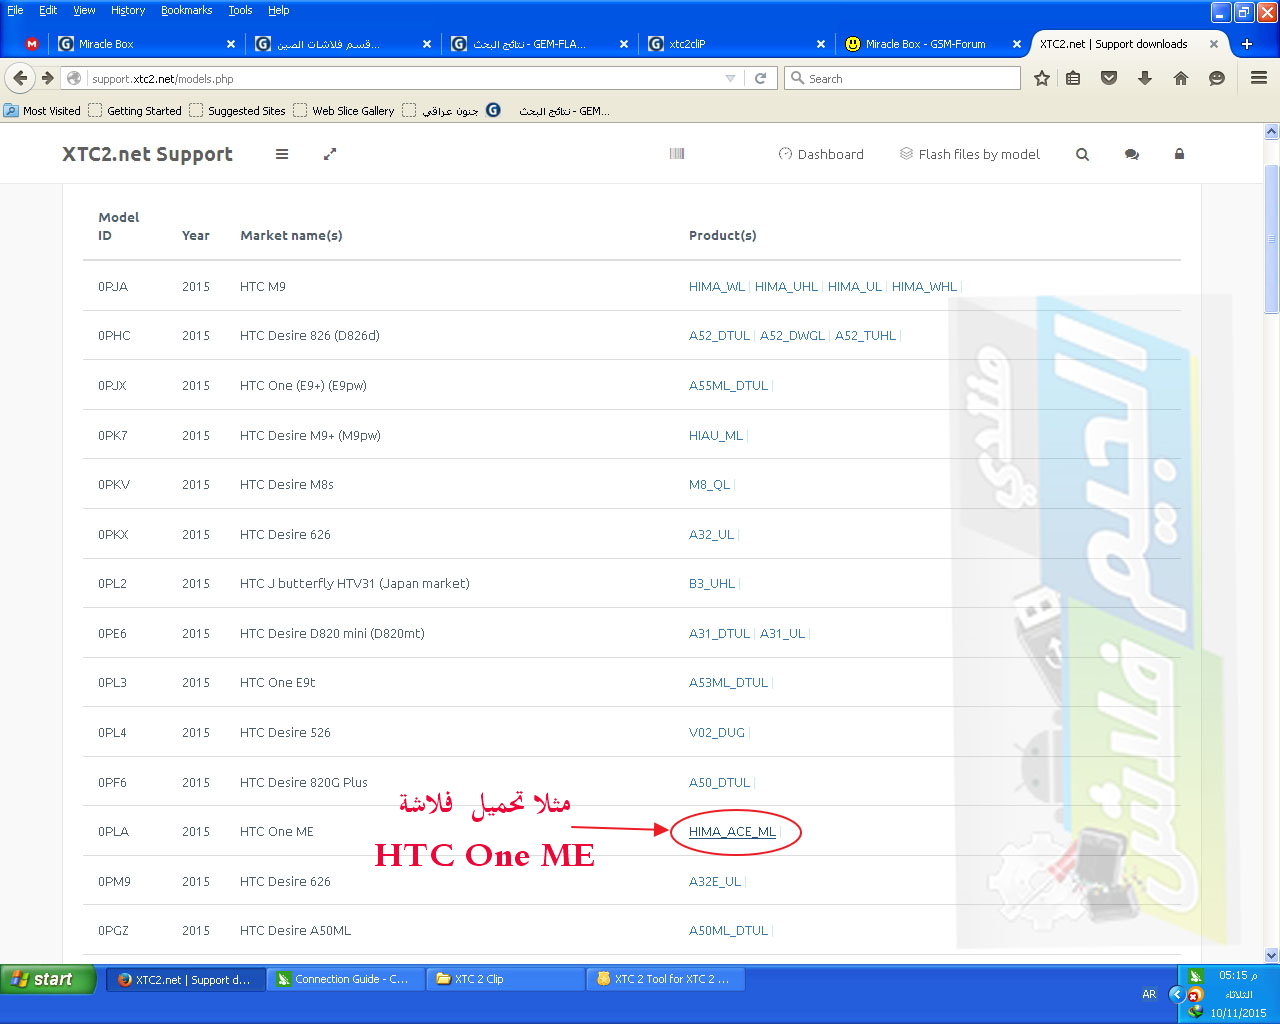Open the site search magnifier icon
The height and width of the screenshot is (1024, 1280).
pyautogui.click(x=1082, y=154)
